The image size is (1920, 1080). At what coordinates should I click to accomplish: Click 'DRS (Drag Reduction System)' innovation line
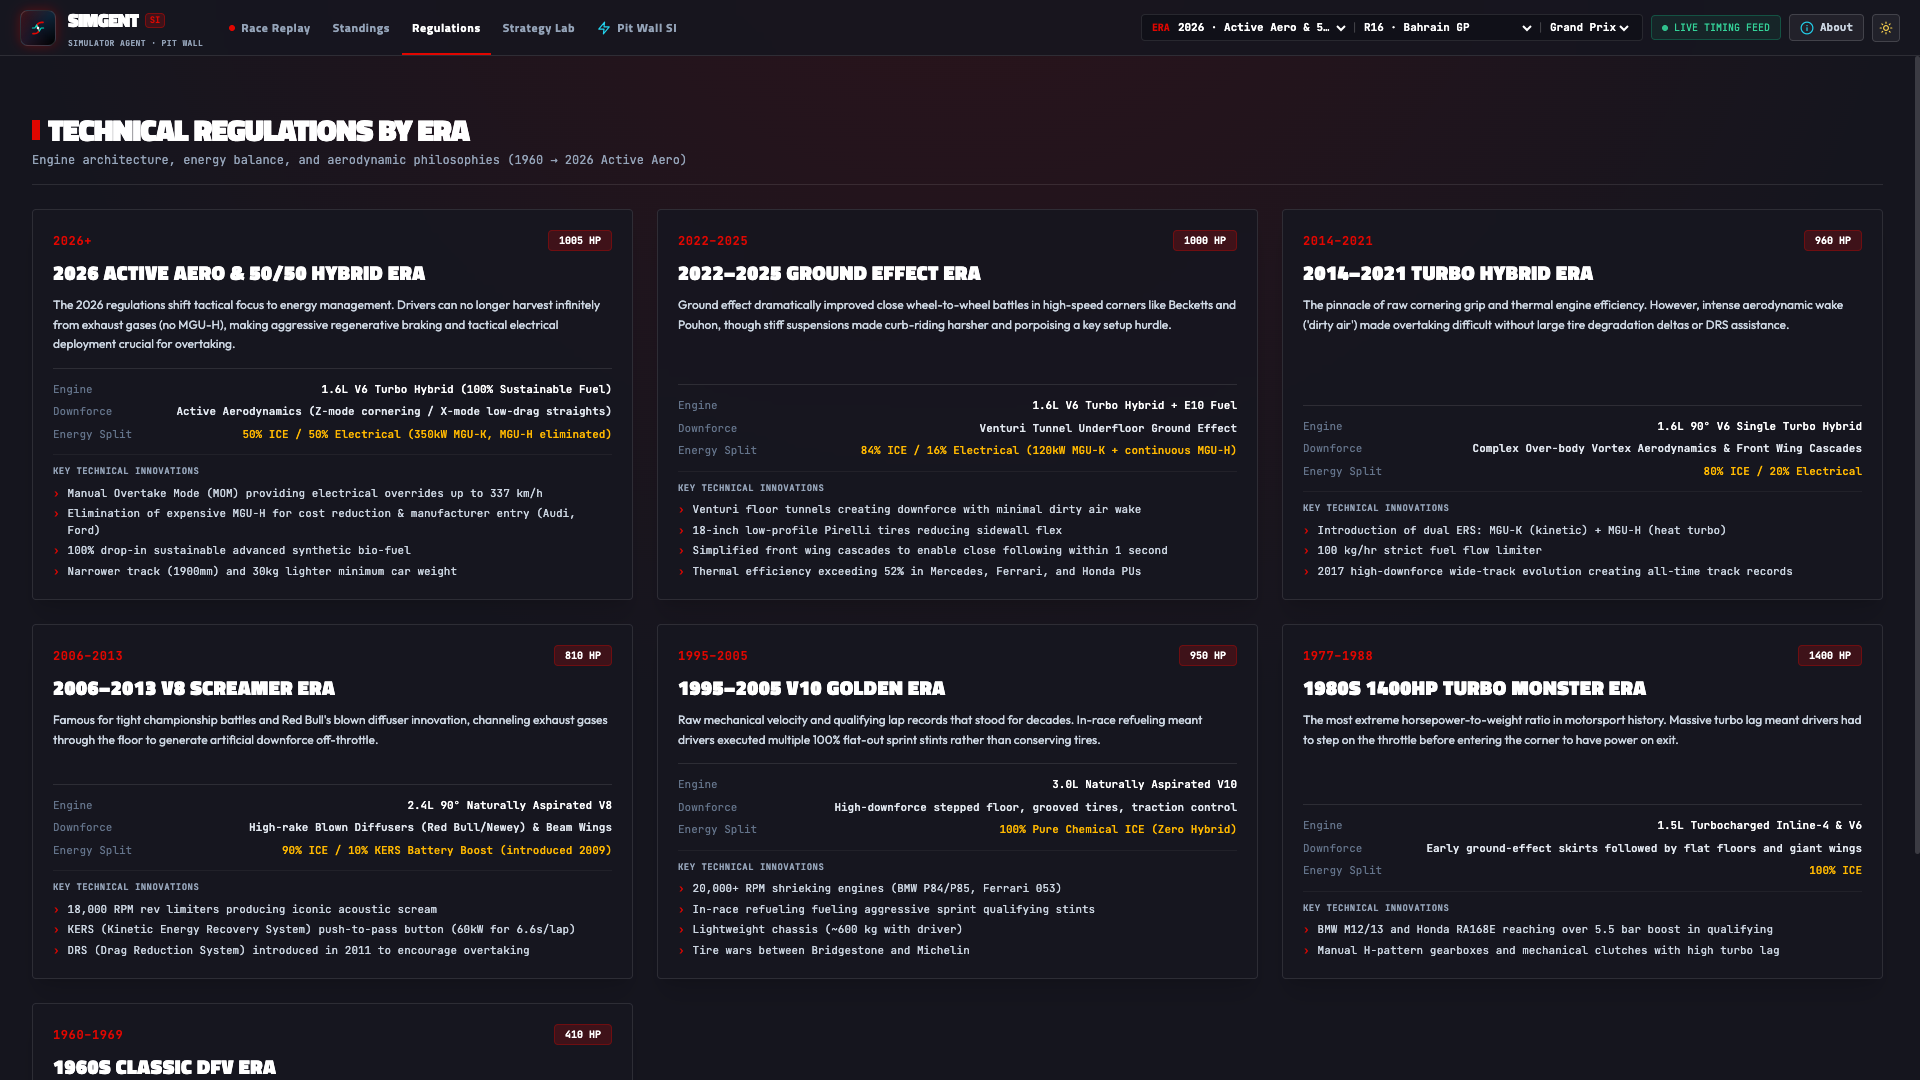(x=298, y=951)
